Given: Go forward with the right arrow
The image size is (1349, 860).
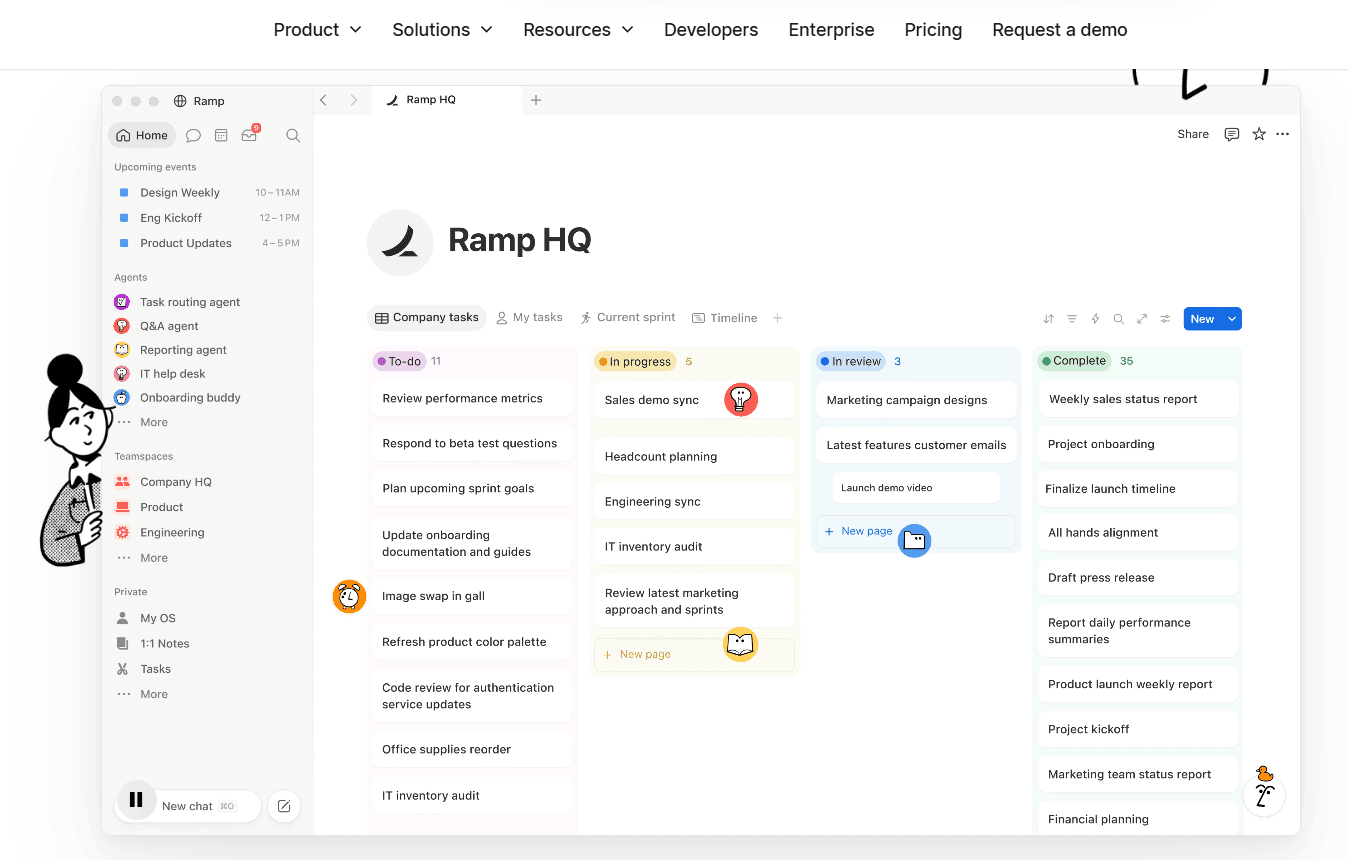Looking at the screenshot, I should coord(353,100).
